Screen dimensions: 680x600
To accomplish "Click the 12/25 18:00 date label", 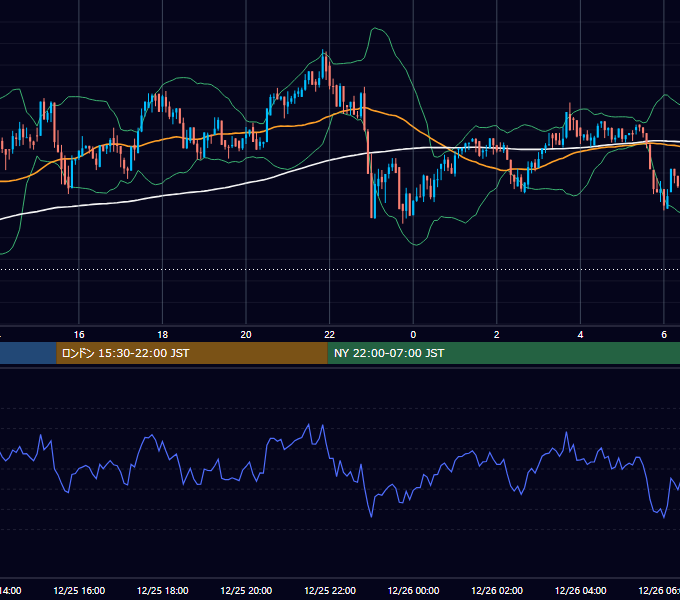I will pos(163,590).
